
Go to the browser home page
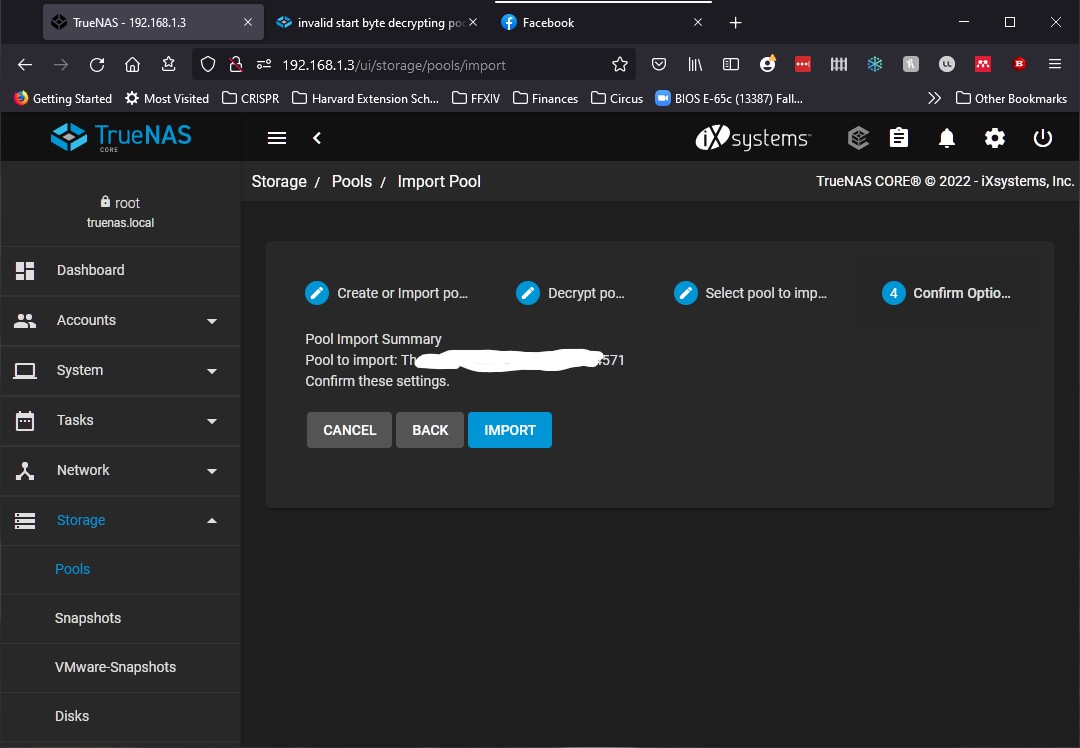point(132,65)
